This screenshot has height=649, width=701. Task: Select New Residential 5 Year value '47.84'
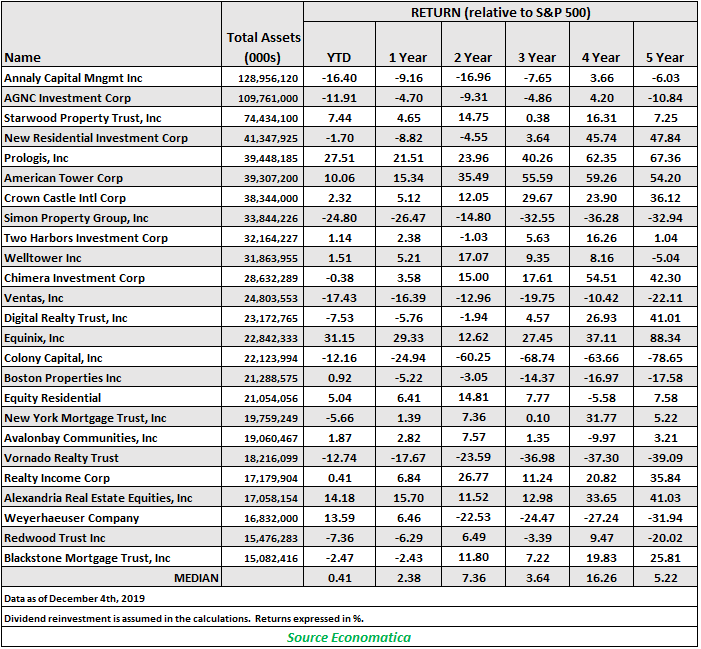pyautogui.click(x=665, y=138)
